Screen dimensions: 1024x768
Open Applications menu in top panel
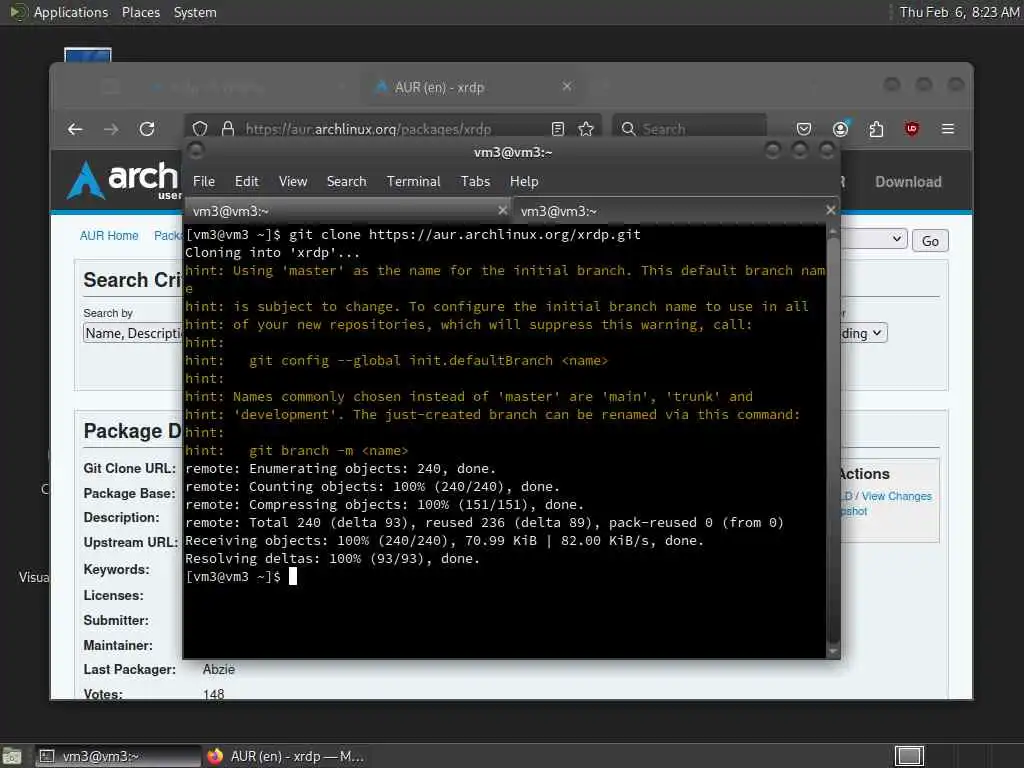[x=71, y=12]
